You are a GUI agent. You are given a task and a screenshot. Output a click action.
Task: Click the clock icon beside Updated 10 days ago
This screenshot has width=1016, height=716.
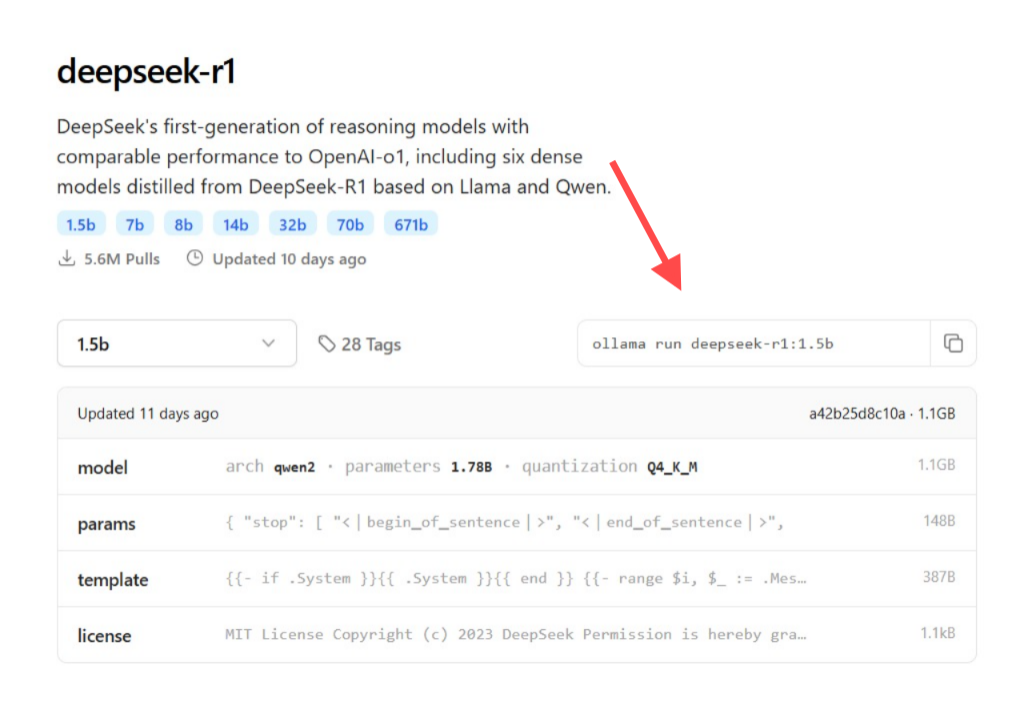[x=194, y=258]
